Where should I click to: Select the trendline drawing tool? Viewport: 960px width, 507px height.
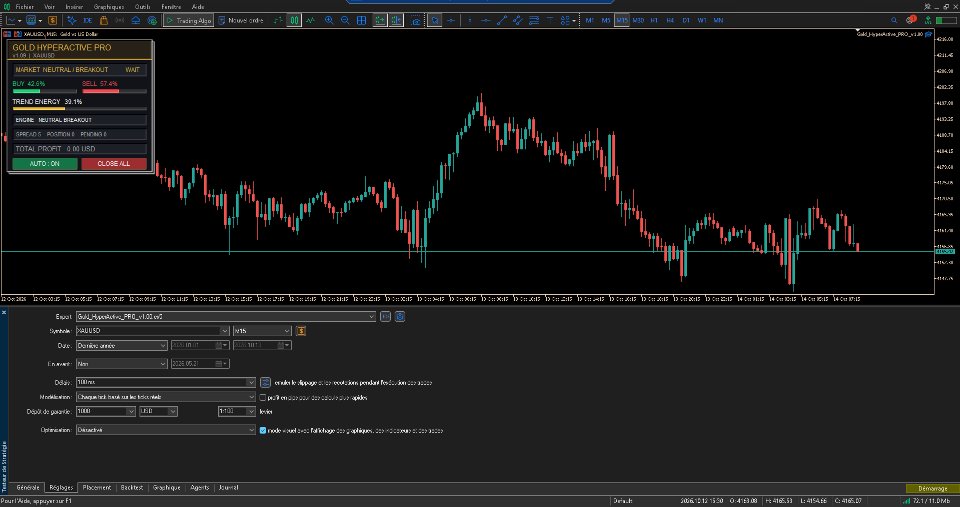[502, 20]
